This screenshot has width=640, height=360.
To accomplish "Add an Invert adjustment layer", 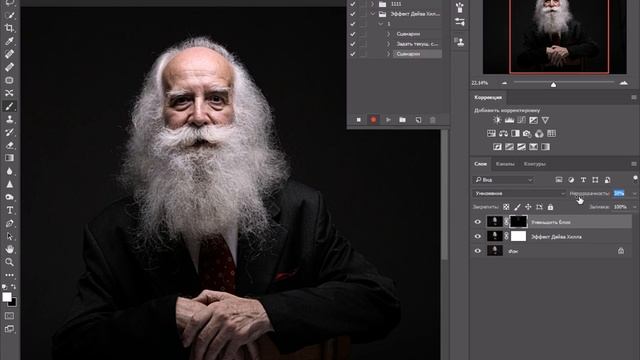I will (x=497, y=147).
